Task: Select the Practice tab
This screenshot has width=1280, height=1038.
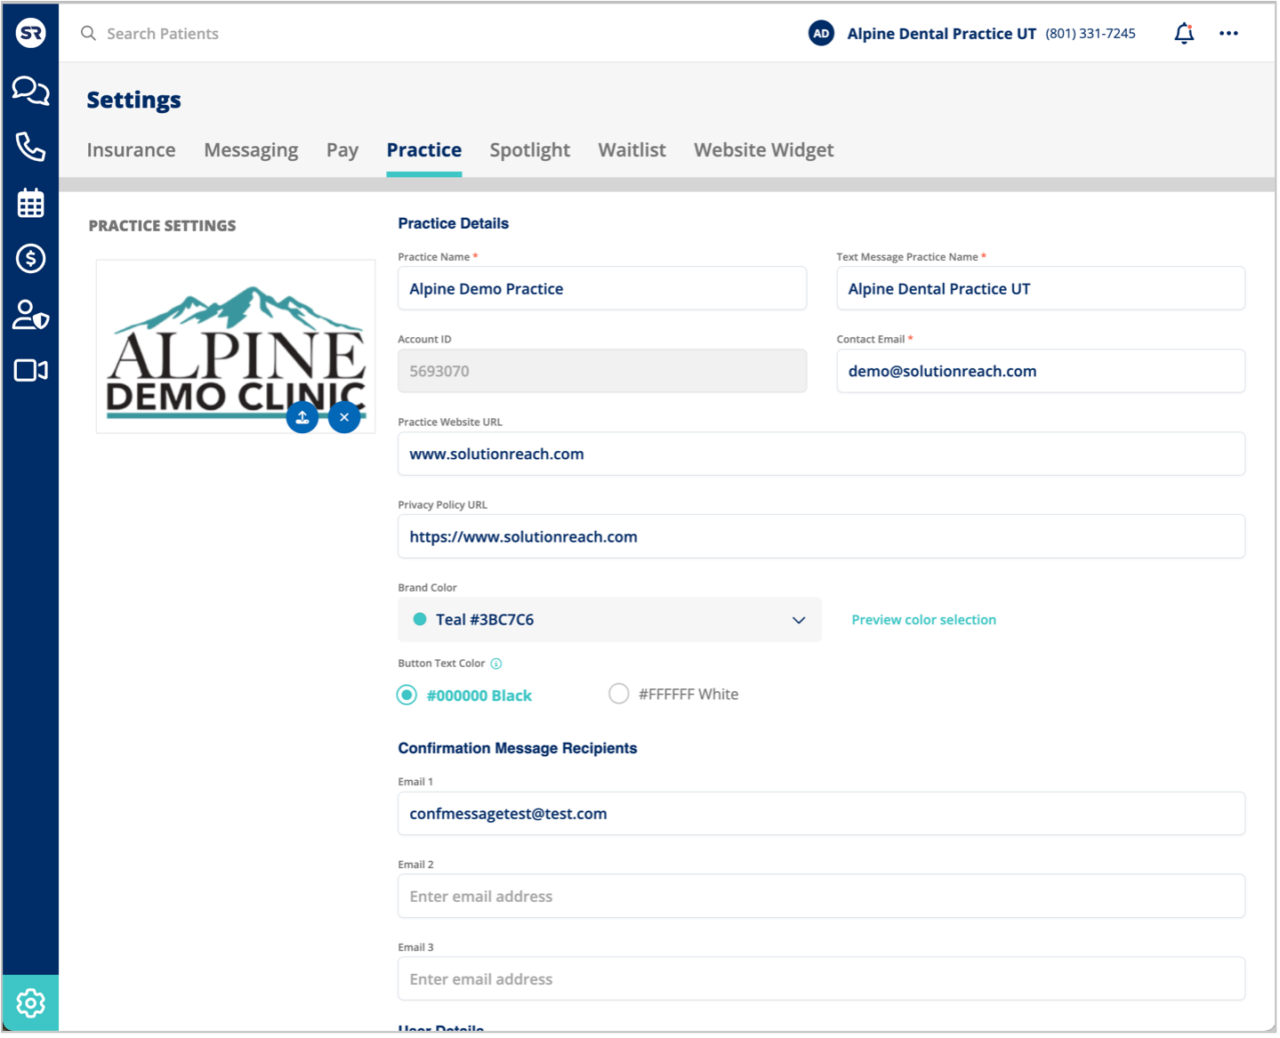Action: point(424,150)
